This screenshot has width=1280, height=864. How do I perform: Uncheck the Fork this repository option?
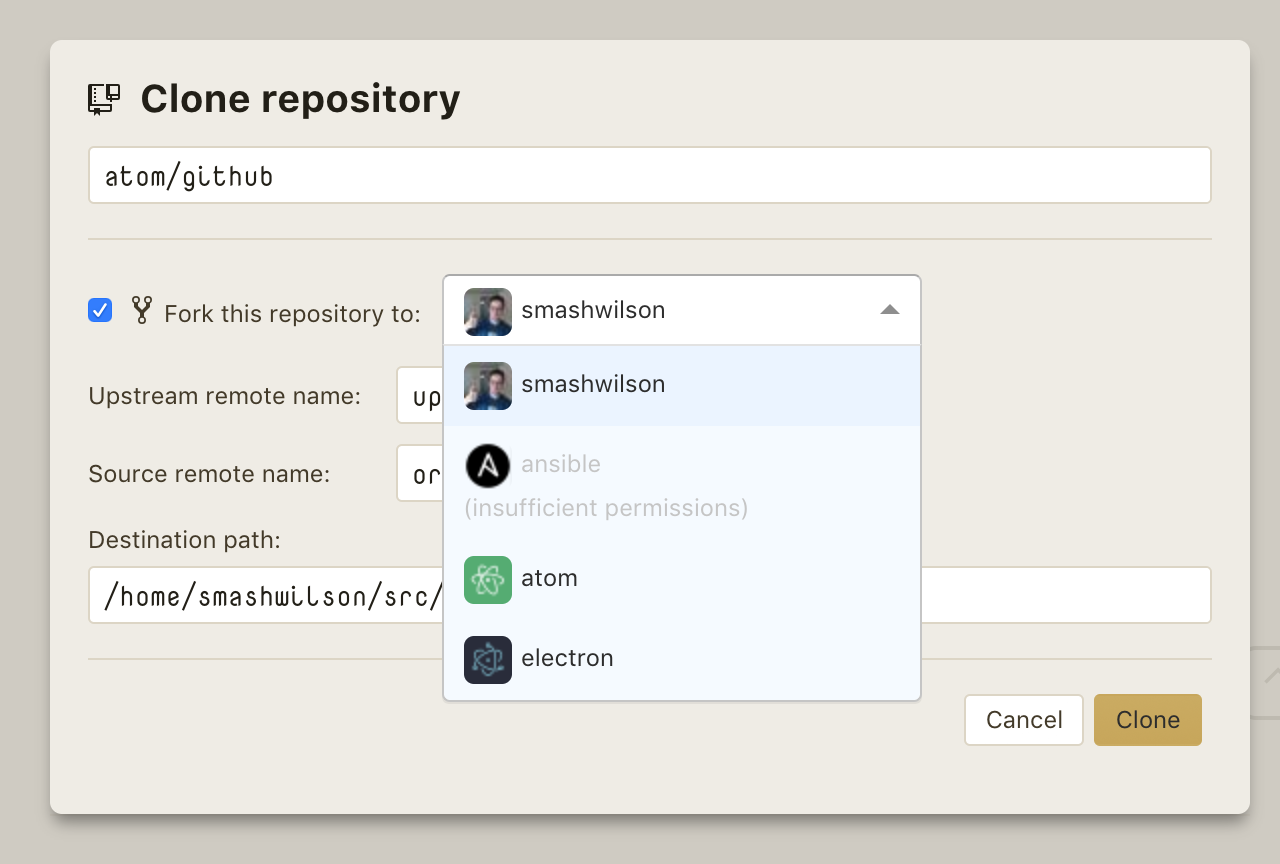pyautogui.click(x=99, y=311)
